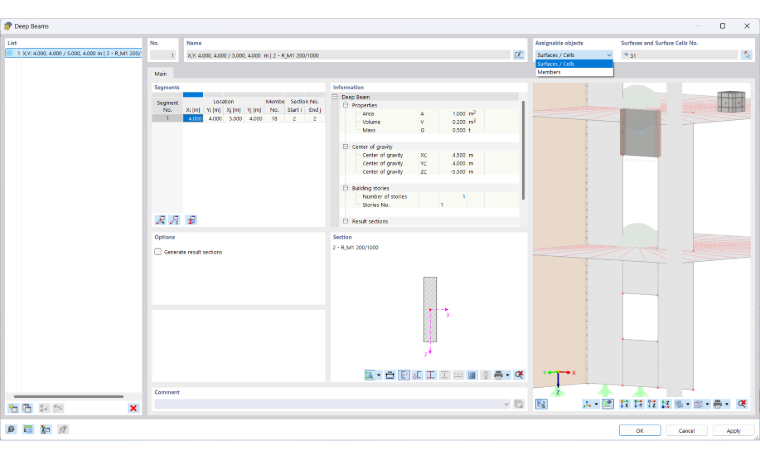Screen dimensions: 760x459
Task: Collapse the Building stories node
Action: [346, 188]
